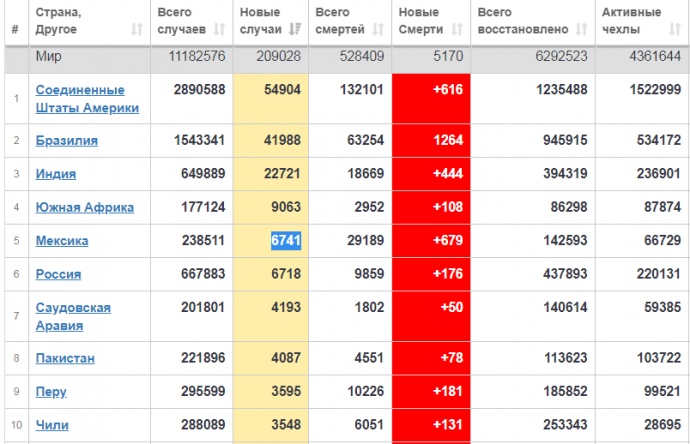Click the '#' rank column header

pyautogui.click(x=14, y=29)
